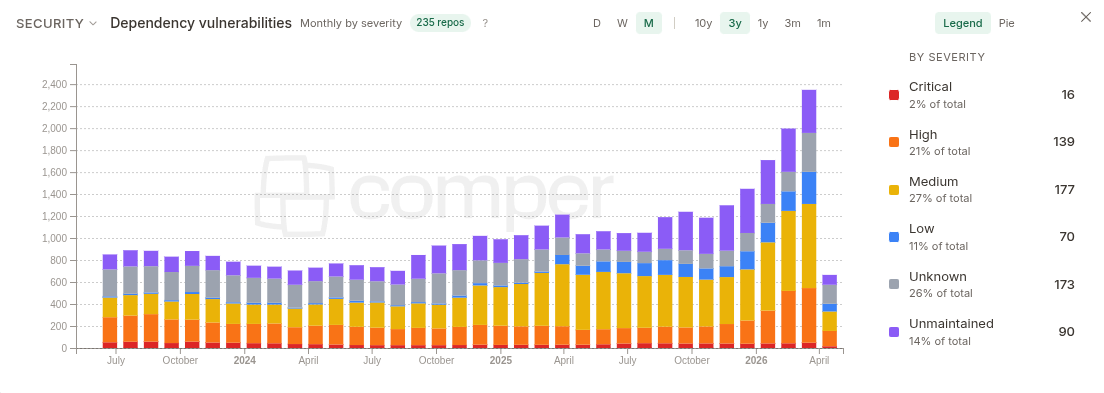
Task: Click the Unmaintained count value 90
Action: click(x=1067, y=332)
